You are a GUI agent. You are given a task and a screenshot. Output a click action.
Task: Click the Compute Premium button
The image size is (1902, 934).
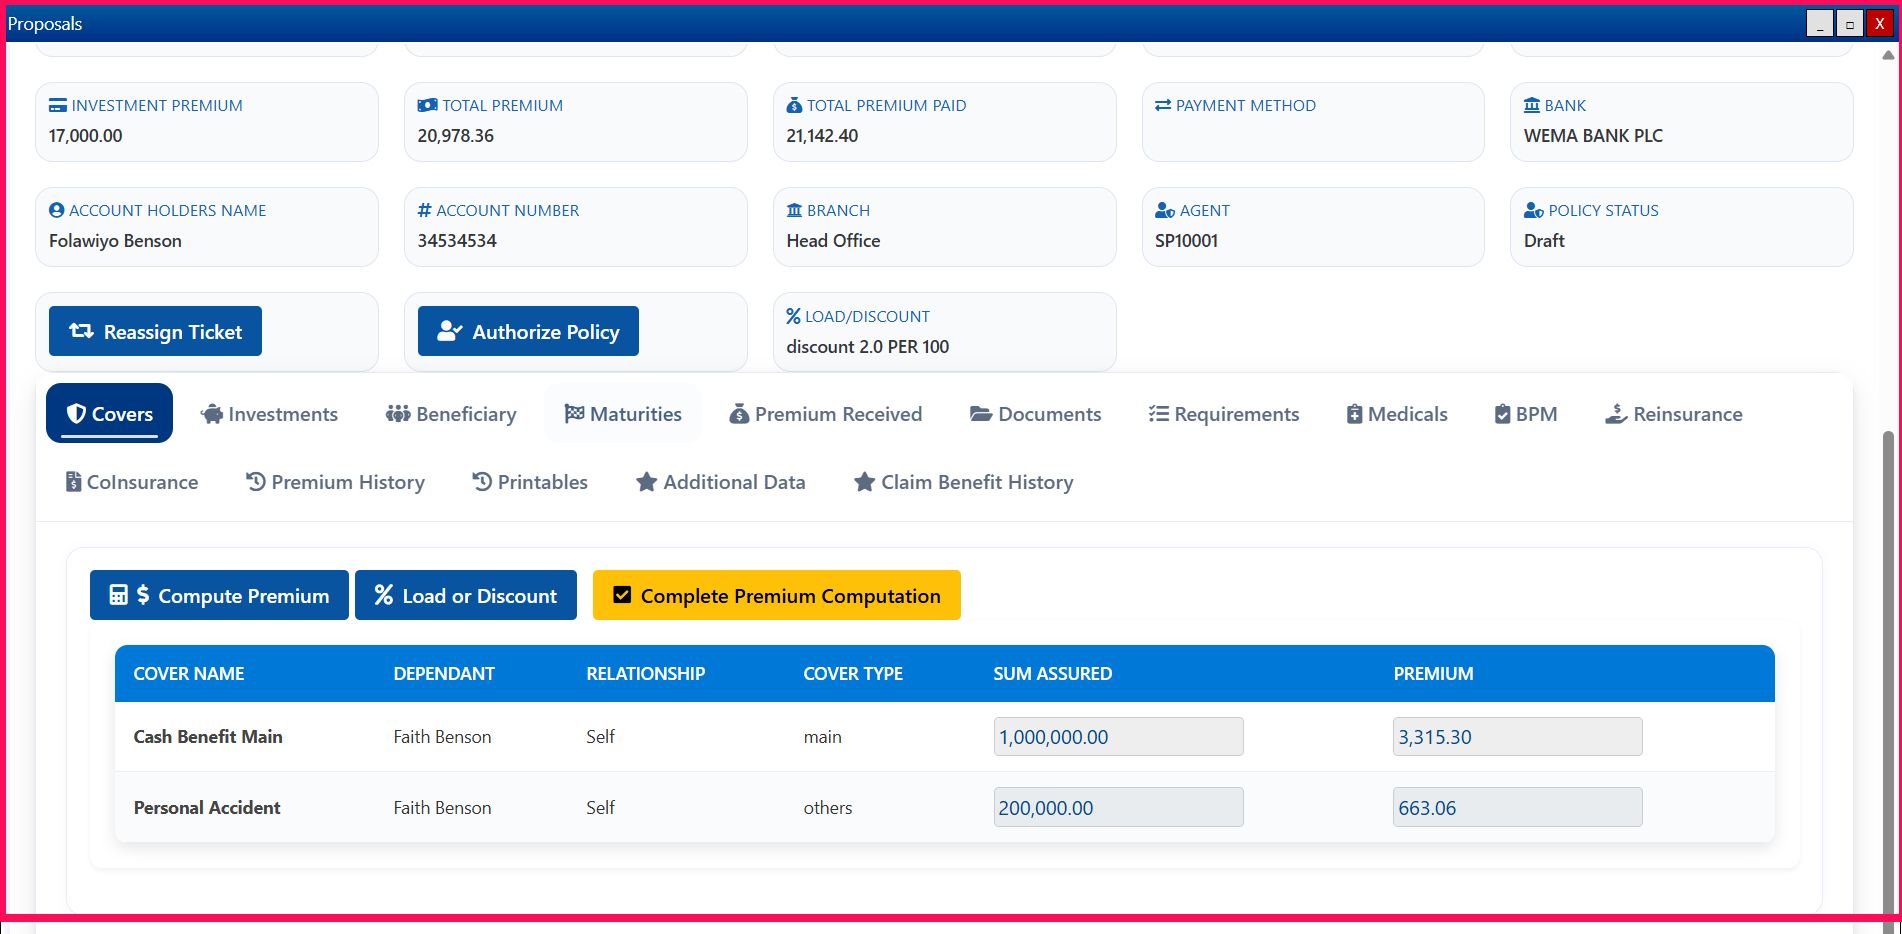[x=219, y=595]
